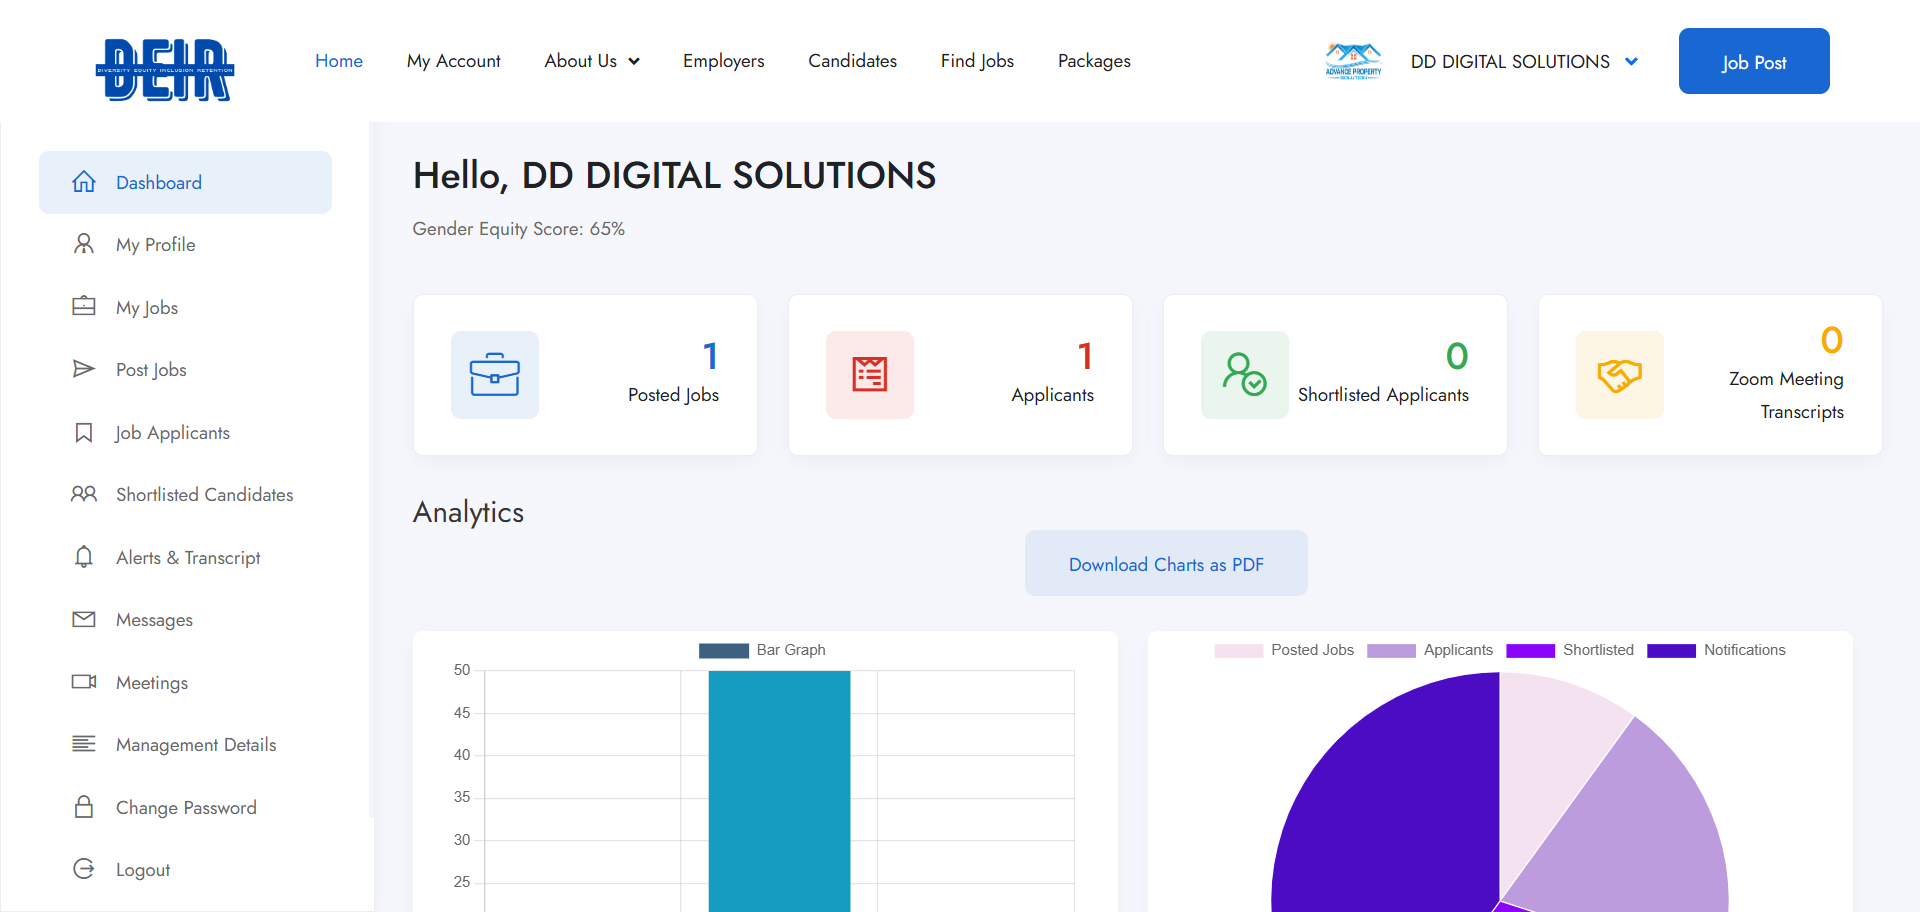Open Job Applicants sidebar link
This screenshot has height=912, width=1920.
click(172, 433)
